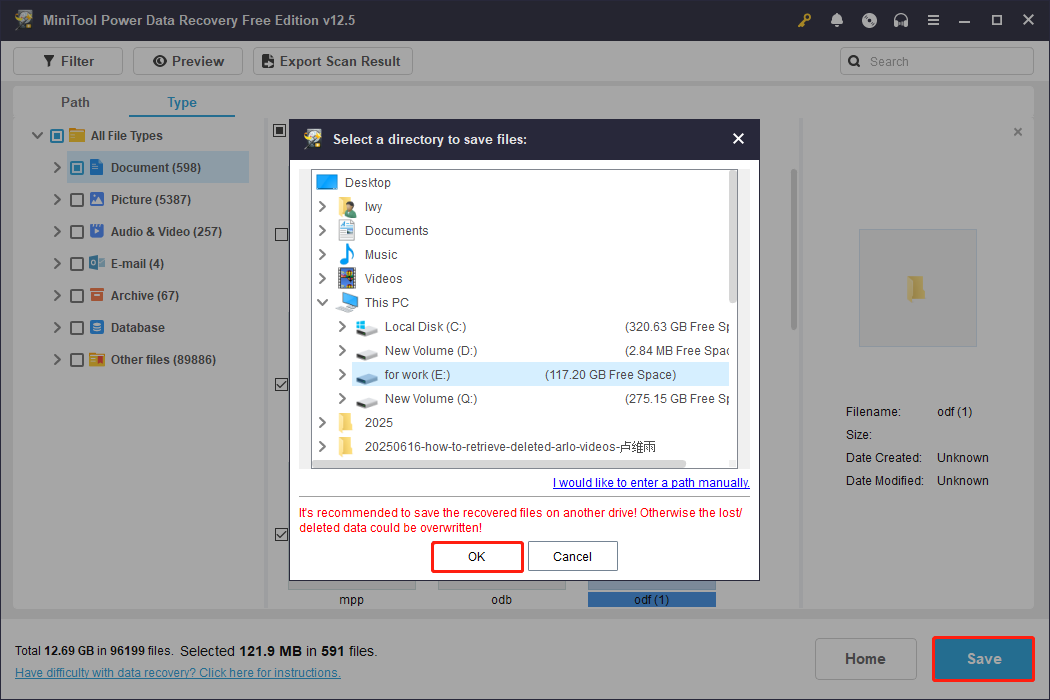
Task: Check the Picture (5387) checkbox
Action: pyautogui.click(x=77, y=200)
